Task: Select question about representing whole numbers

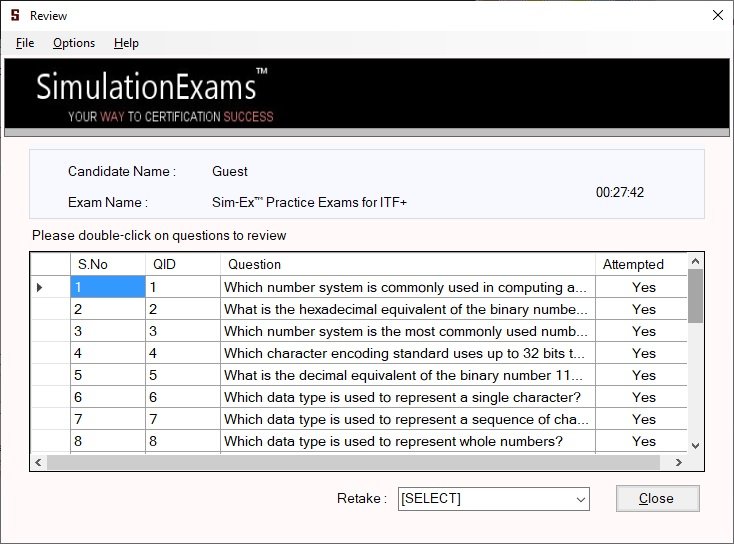Action: [x=408, y=441]
